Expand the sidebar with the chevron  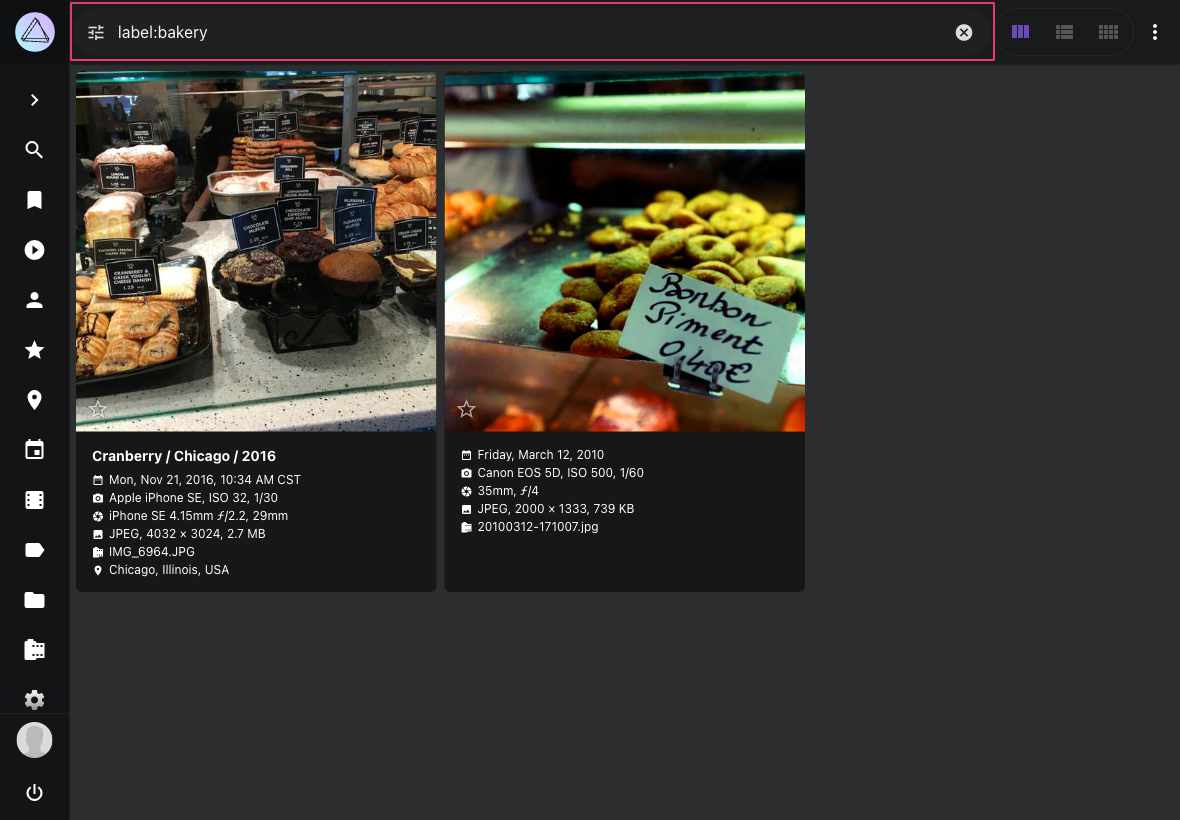click(35, 100)
